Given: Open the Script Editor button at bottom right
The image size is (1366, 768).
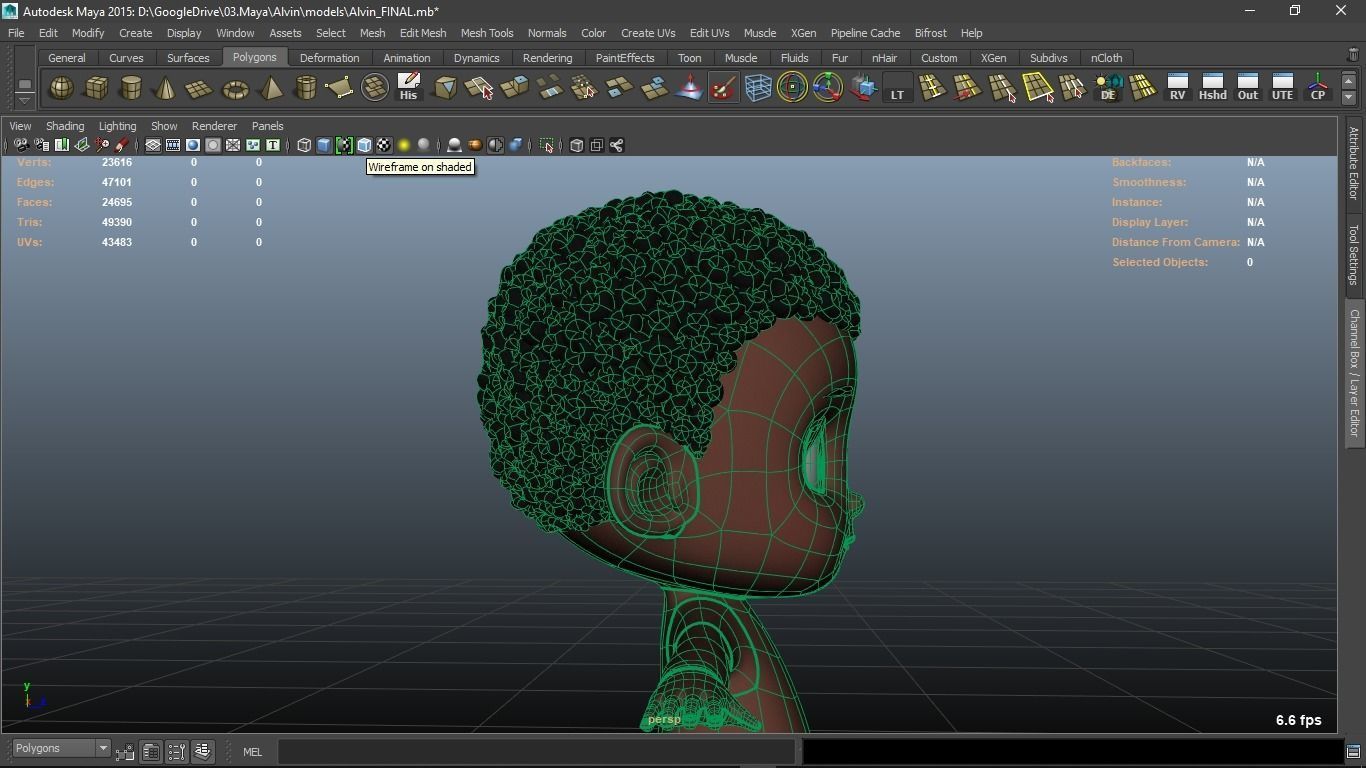Looking at the screenshot, I should click(x=1353, y=752).
